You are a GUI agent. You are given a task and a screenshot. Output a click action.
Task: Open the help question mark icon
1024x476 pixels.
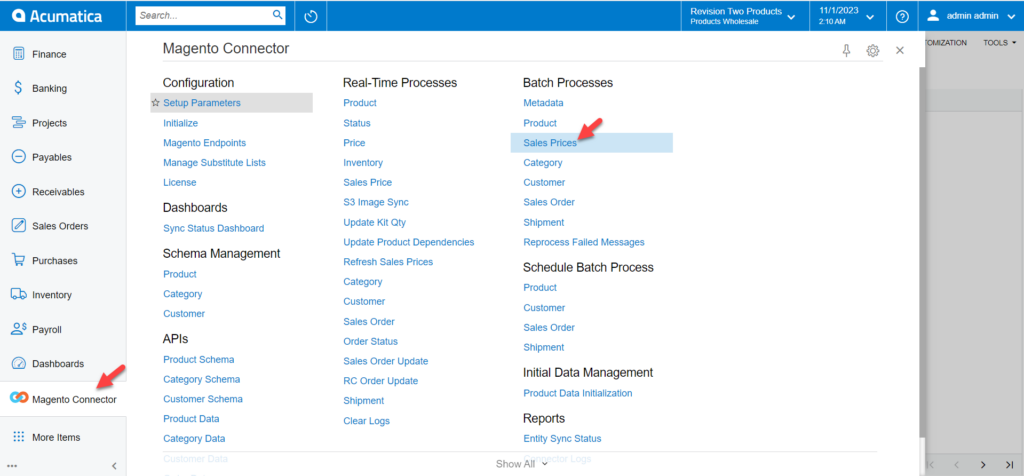tap(902, 16)
